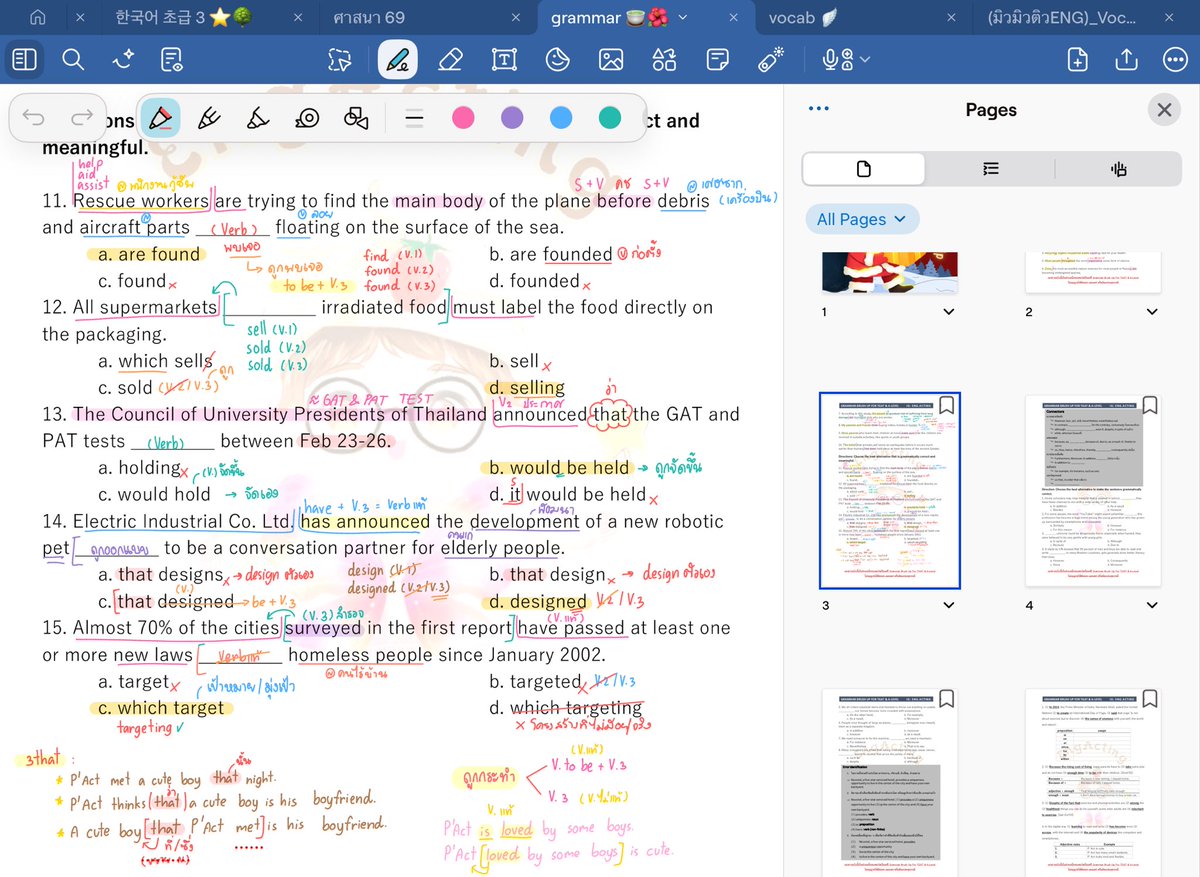
Task: Toggle the bookmark on page 3 thumbnail
Action: point(946,405)
